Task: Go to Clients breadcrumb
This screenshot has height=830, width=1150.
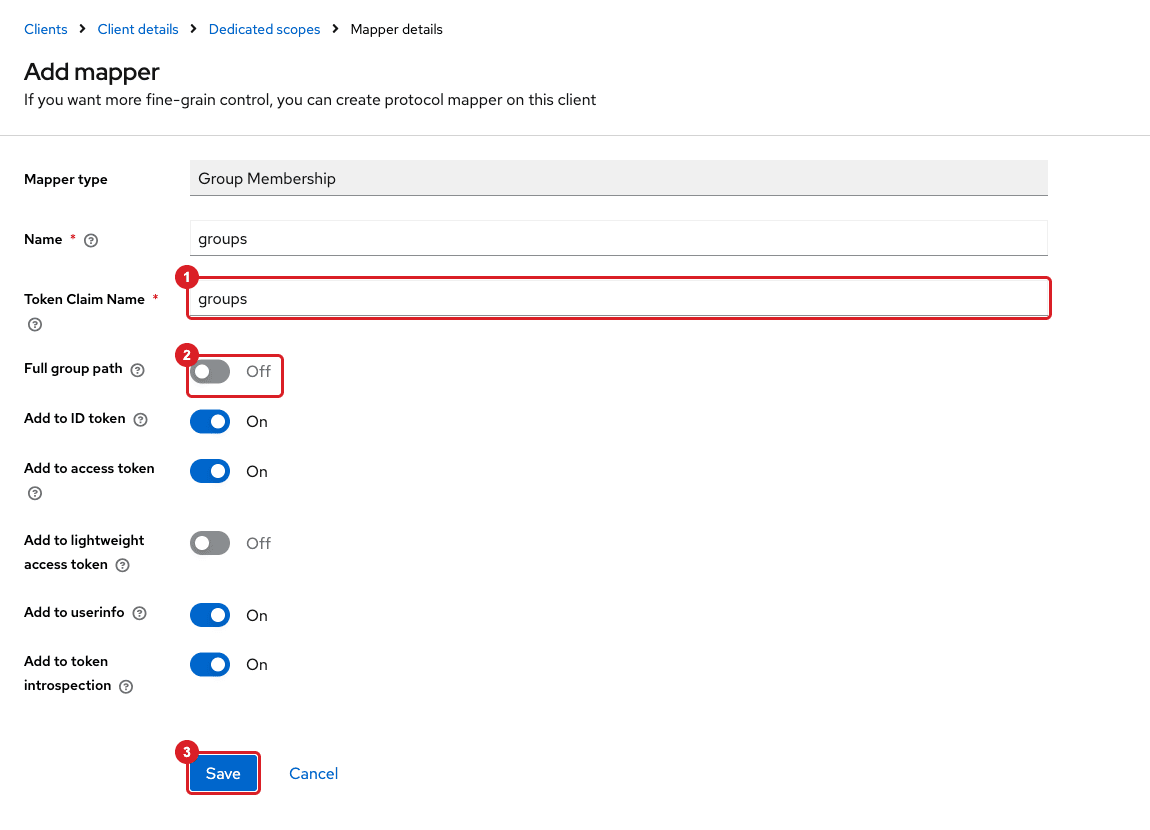Action: coord(45,29)
